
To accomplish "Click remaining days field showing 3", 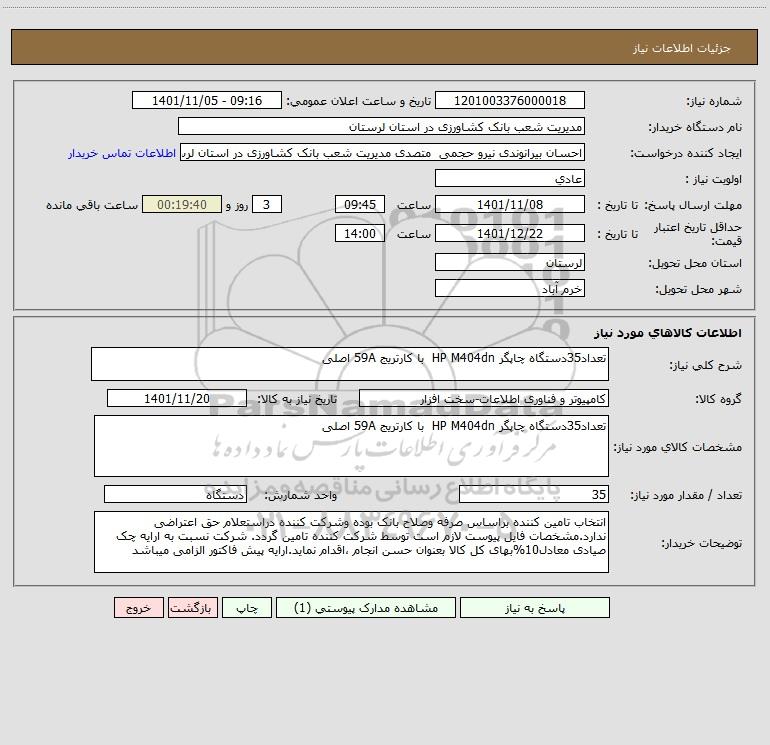I will click(267, 205).
